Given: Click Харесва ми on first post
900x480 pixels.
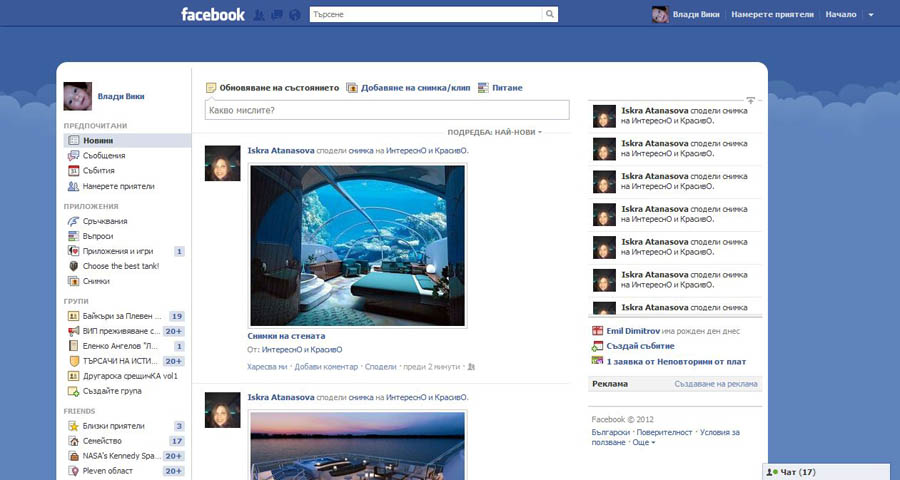Looking at the screenshot, I should 267,366.
